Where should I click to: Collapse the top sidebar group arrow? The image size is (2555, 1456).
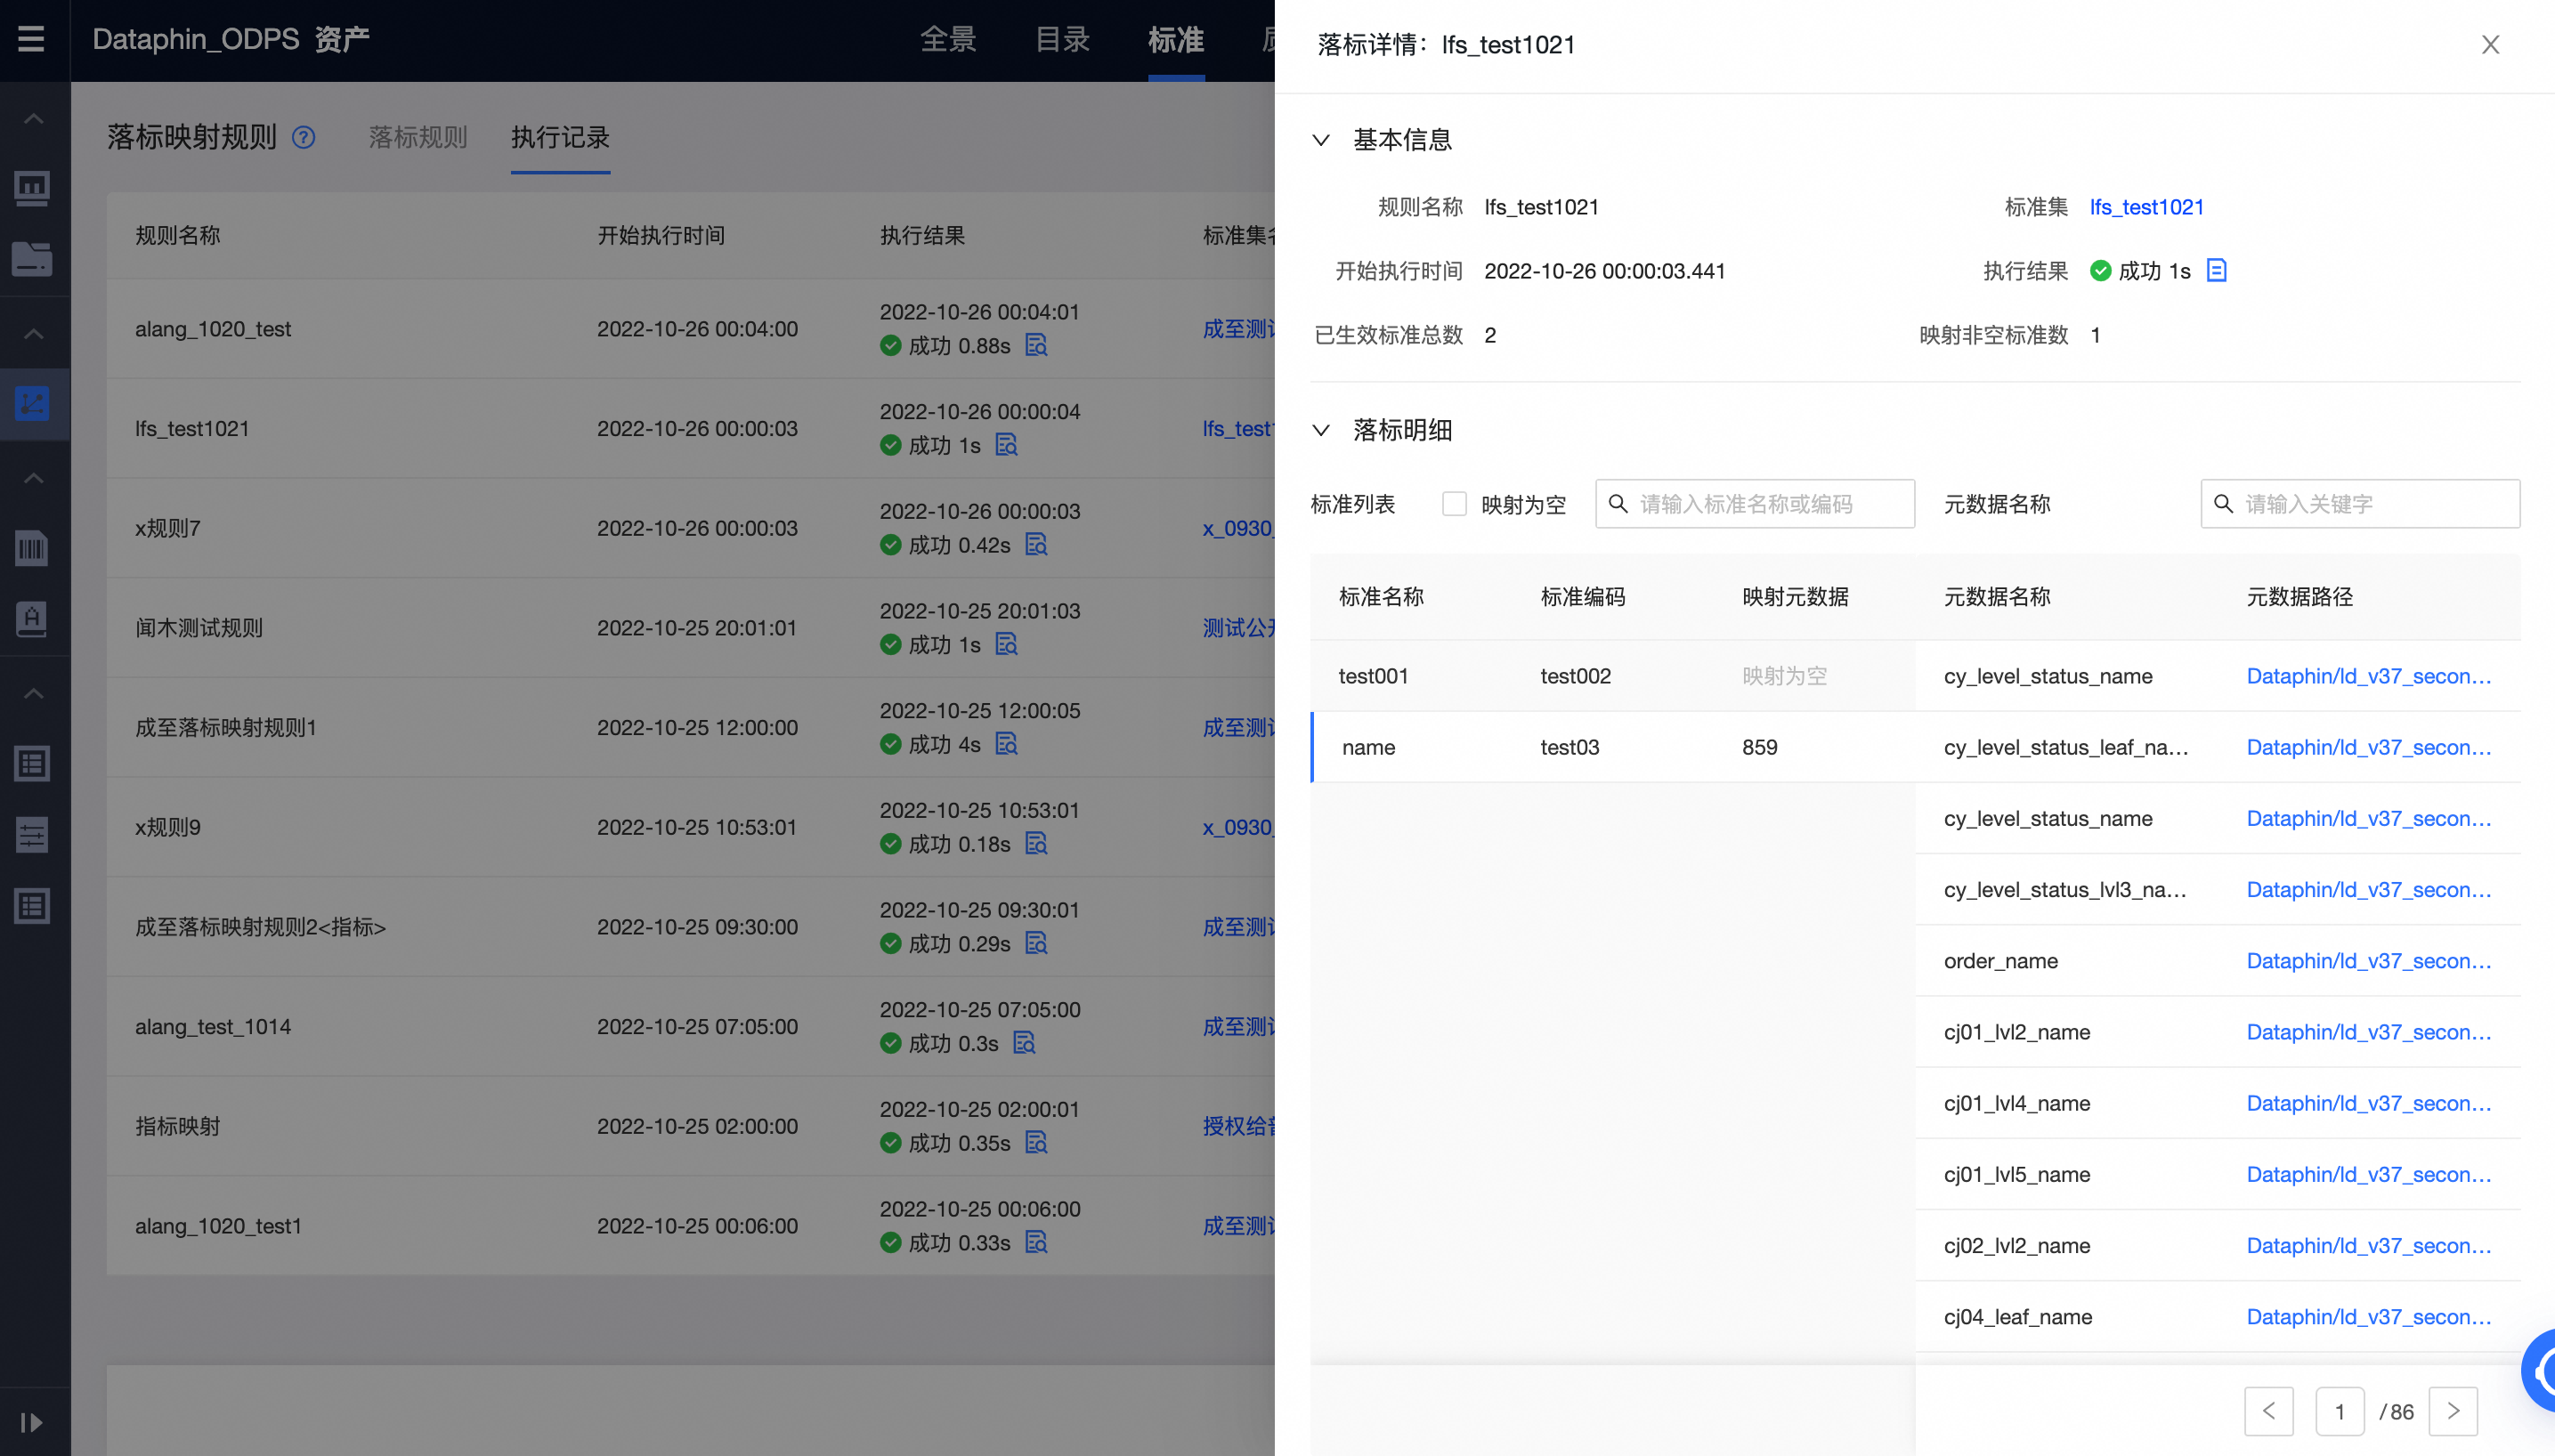tap(32, 118)
